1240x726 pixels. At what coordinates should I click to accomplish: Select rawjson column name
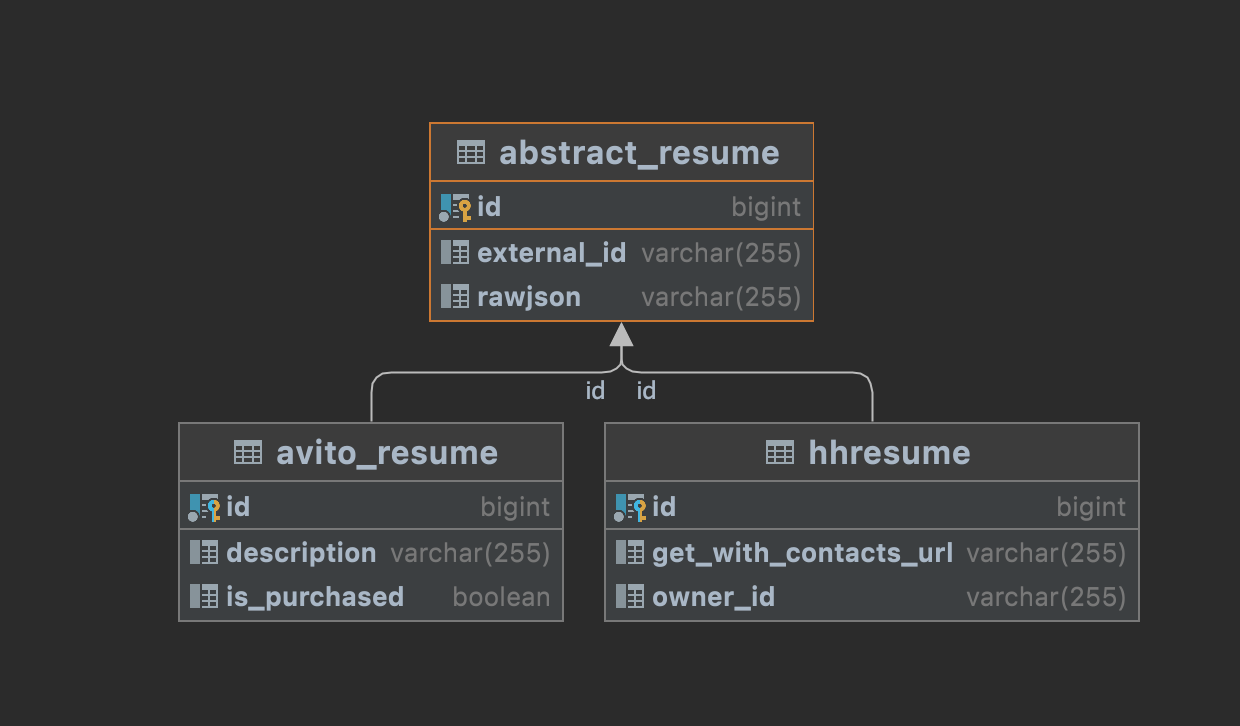pos(529,298)
